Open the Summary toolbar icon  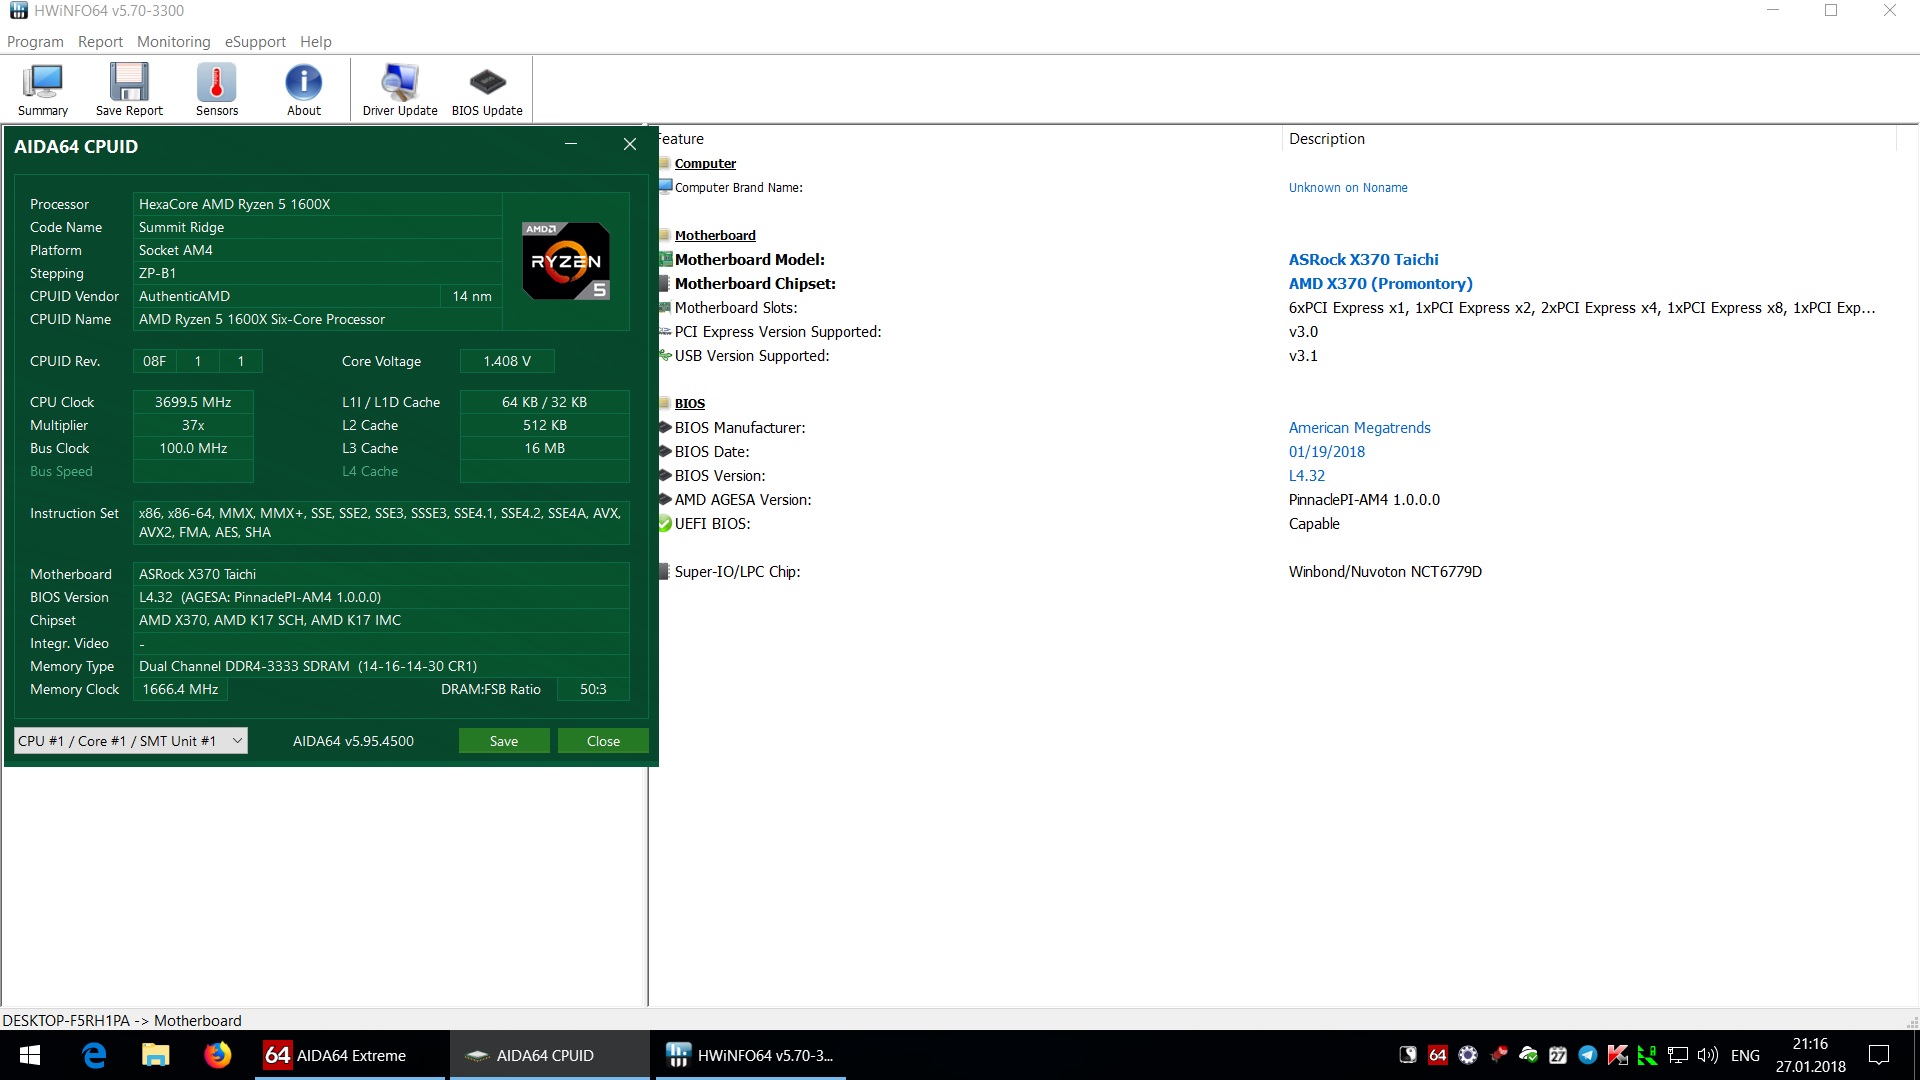click(x=43, y=89)
